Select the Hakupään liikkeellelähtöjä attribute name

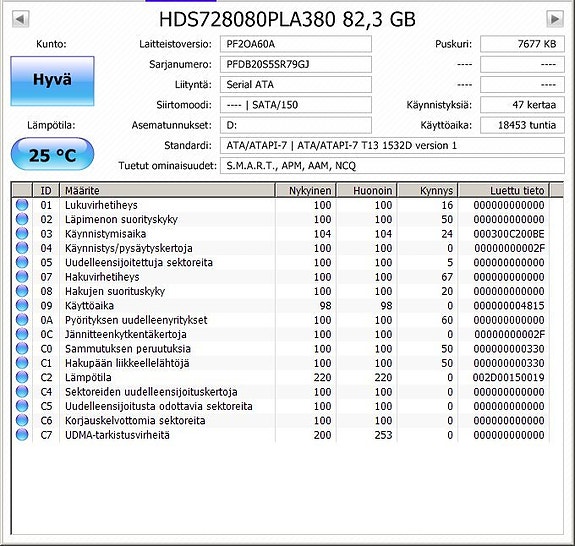click(x=127, y=363)
